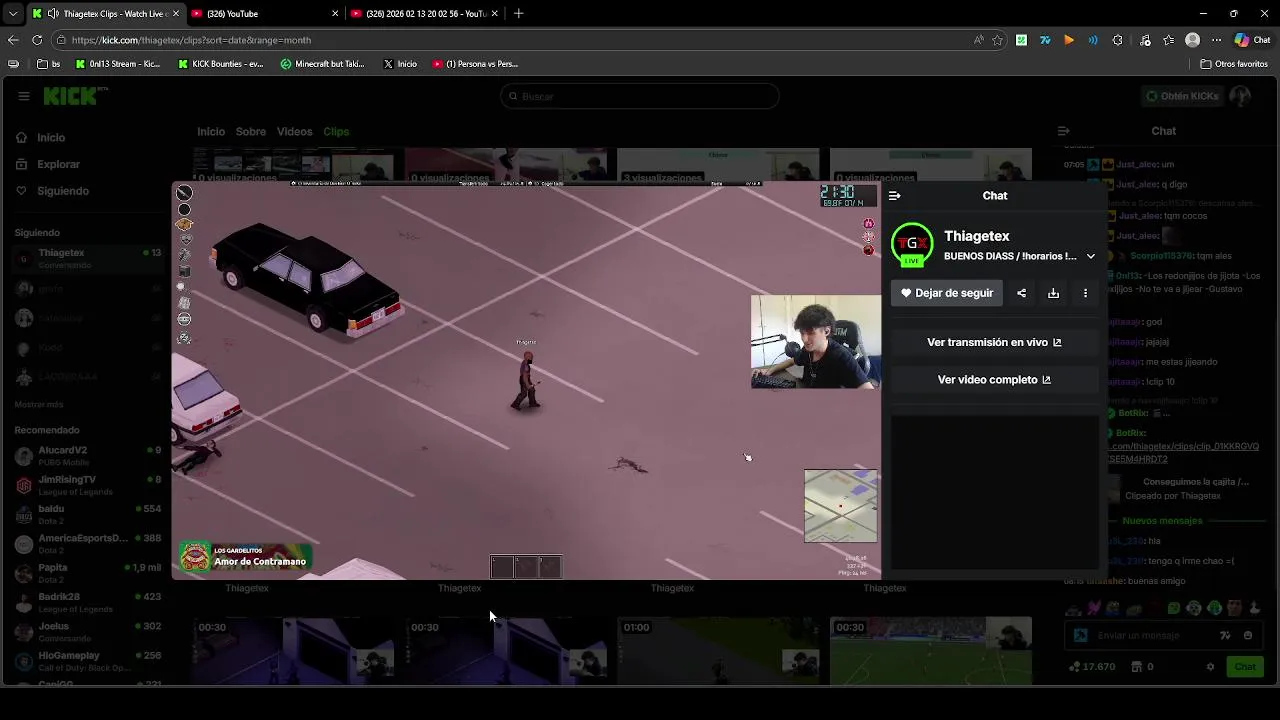Switch to the Inicio channel tab
The width and height of the screenshot is (1280, 720).
211,132
